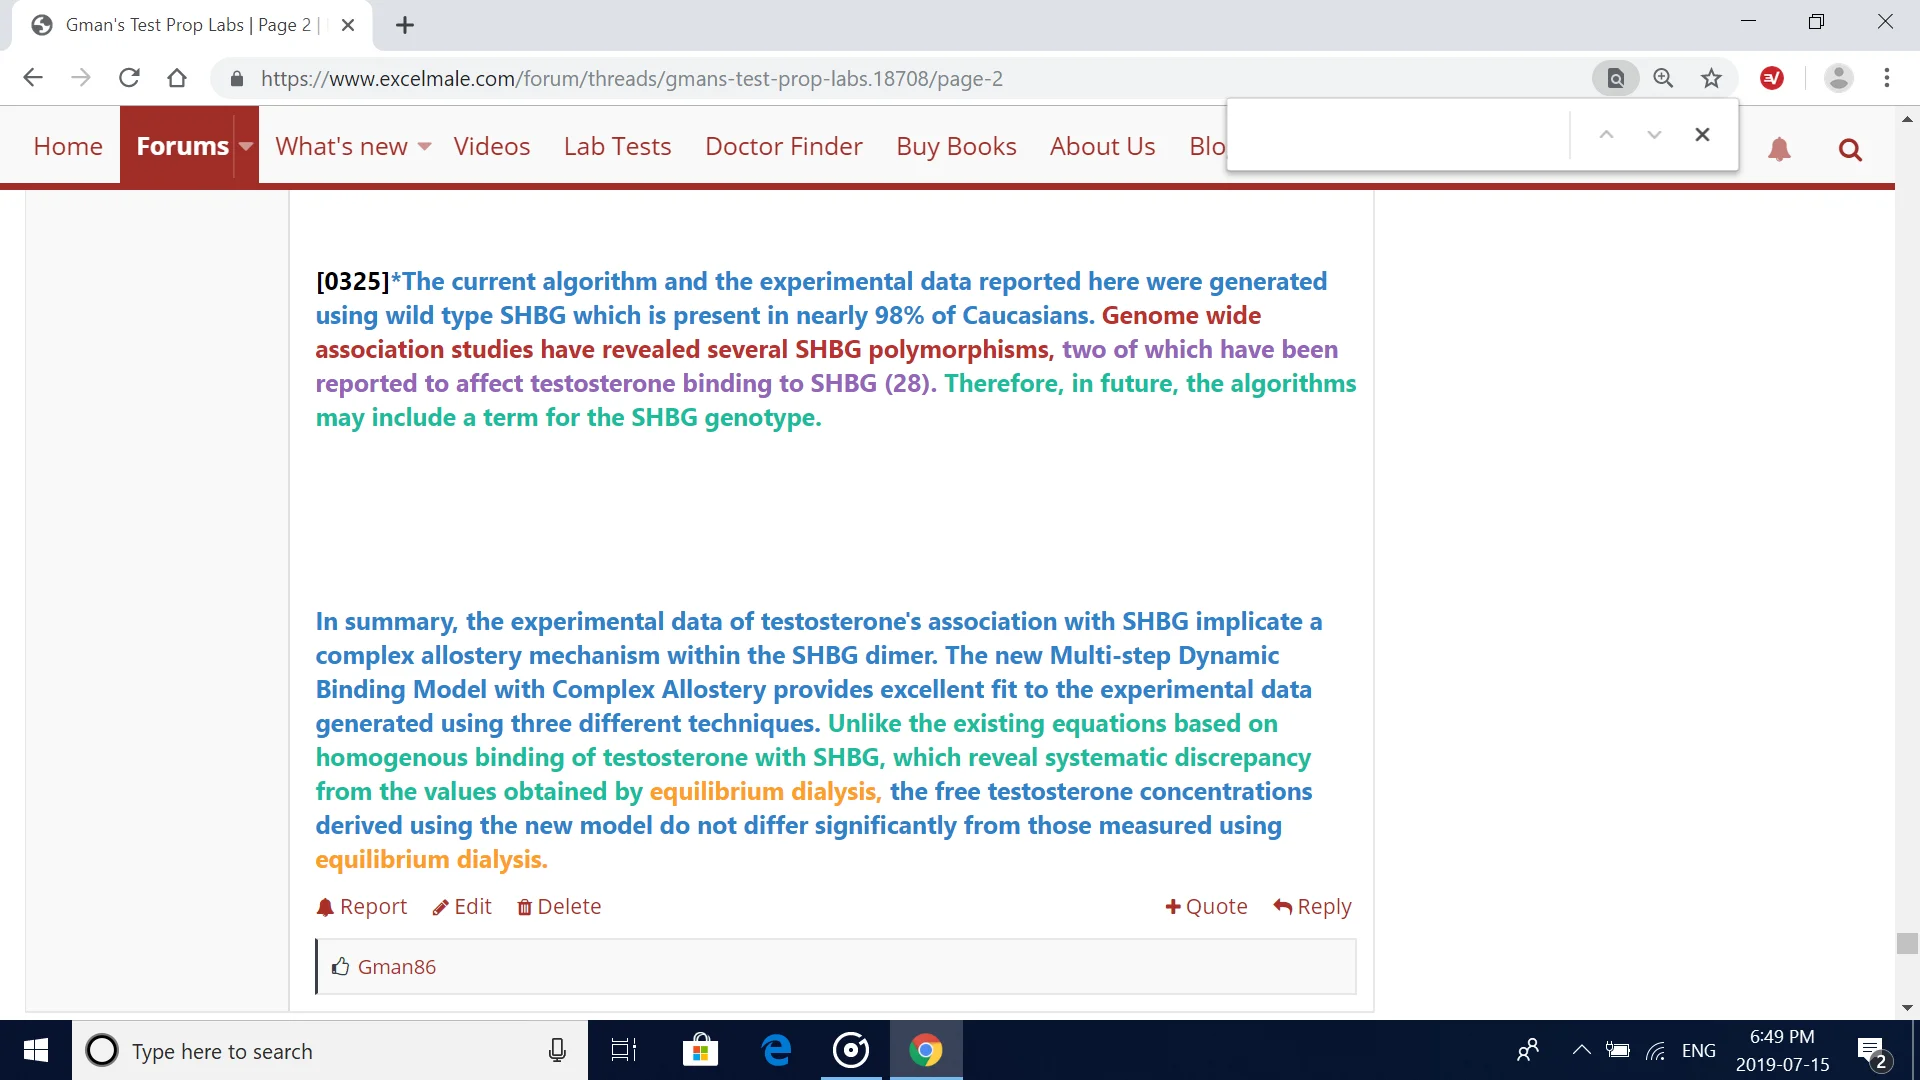The height and width of the screenshot is (1080, 1920).
Task: Jump to next find result arrow
Action: [1654, 134]
